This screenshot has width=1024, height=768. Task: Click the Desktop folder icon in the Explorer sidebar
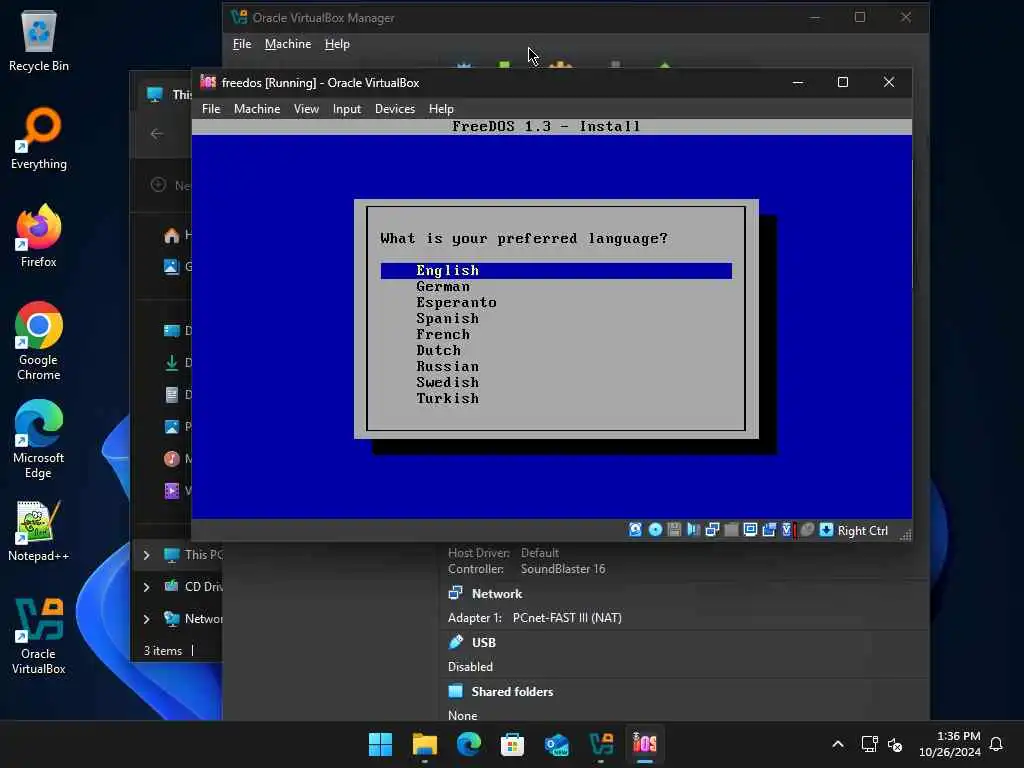click(172, 330)
